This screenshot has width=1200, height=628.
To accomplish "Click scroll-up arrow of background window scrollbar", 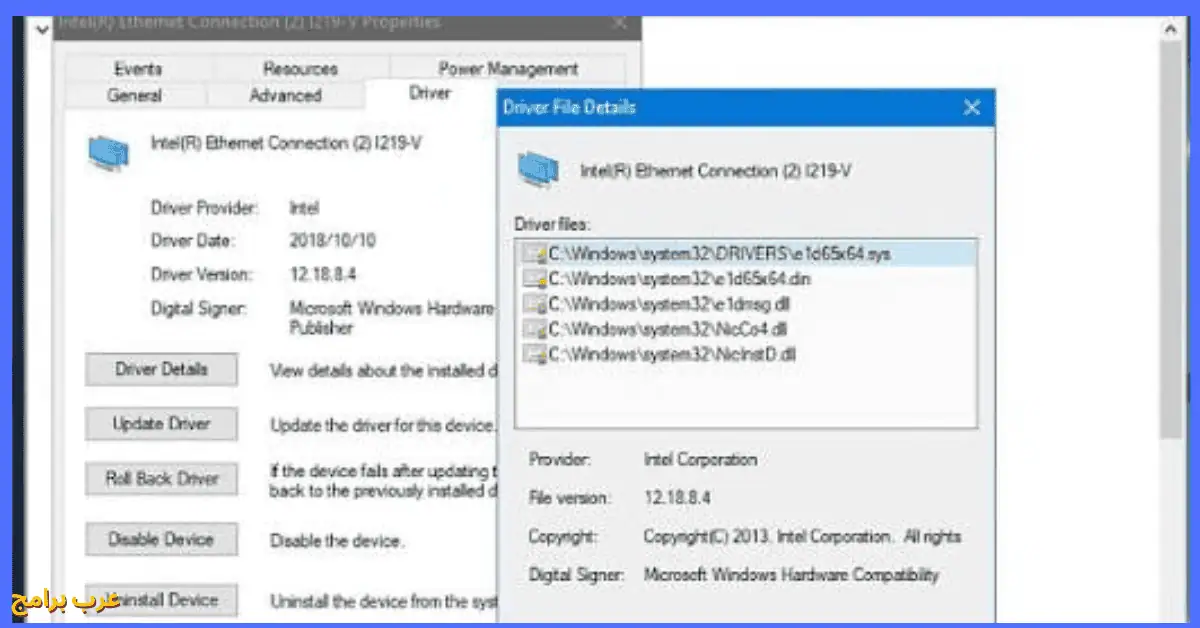I will pos(1172,30).
